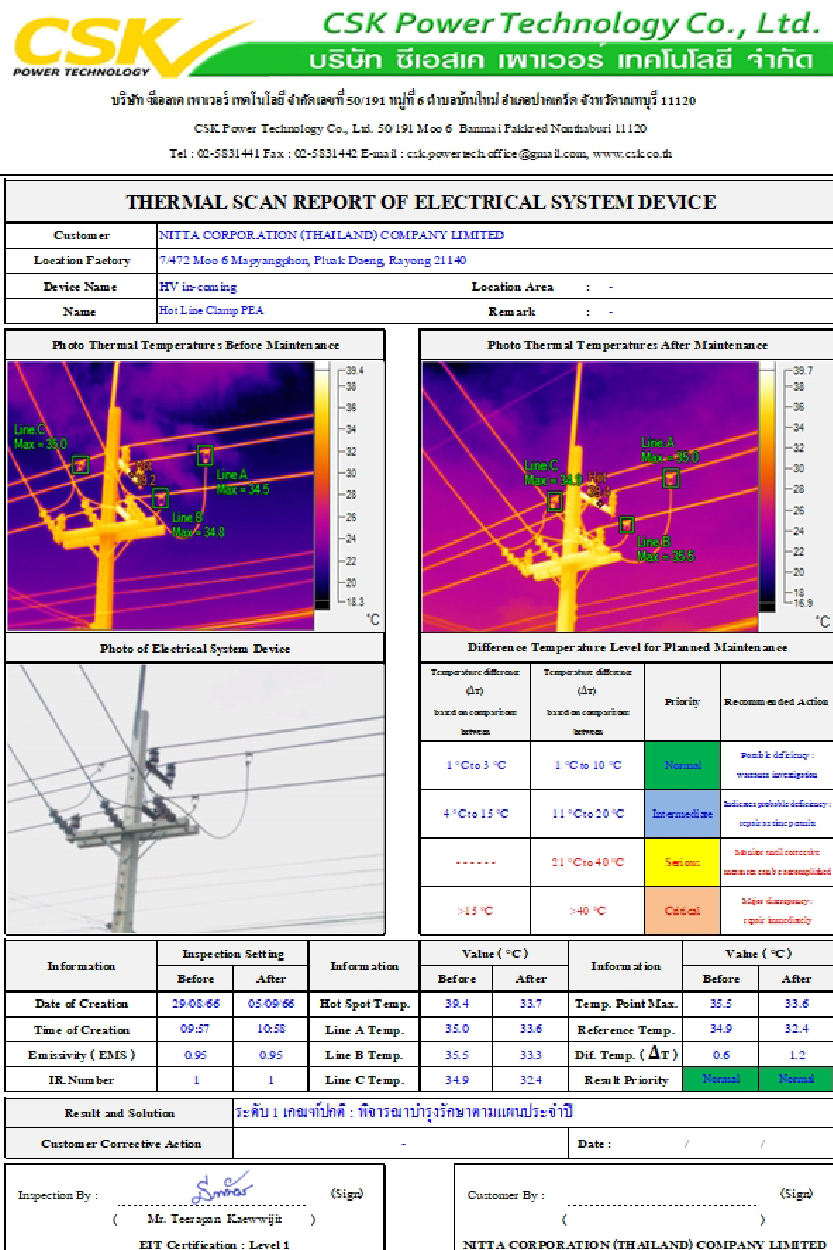This screenshot has width=833, height=1250.
Task: Click the yellow Serious priority cell
Action: point(682,862)
